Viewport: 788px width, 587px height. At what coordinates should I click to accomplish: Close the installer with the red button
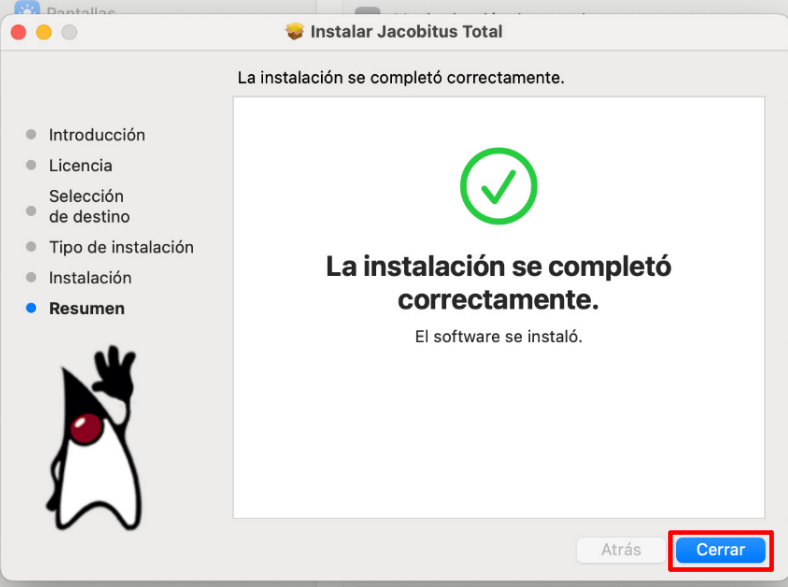[18, 32]
